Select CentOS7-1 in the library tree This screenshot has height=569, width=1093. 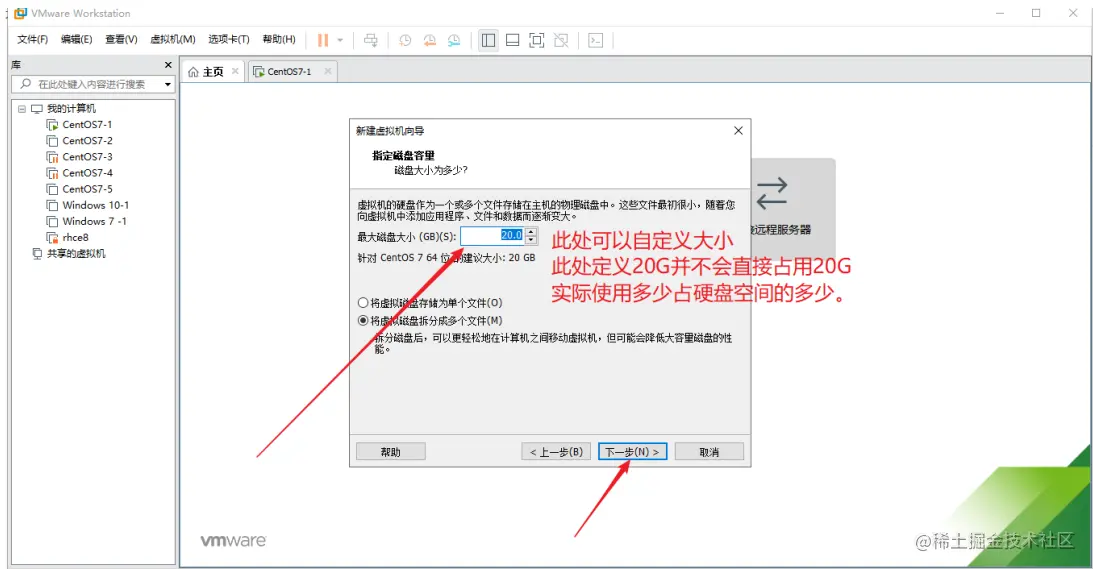click(86, 125)
